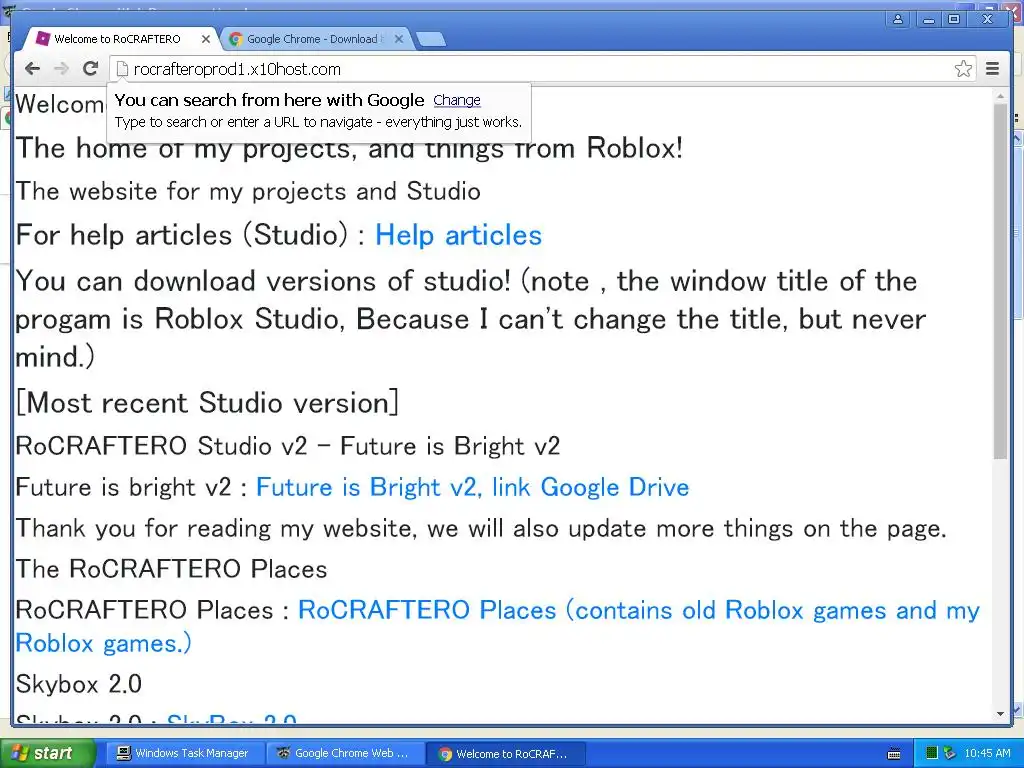This screenshot has height=768, width=1024.
Task: Open the Help articles link
Action: 458,235
